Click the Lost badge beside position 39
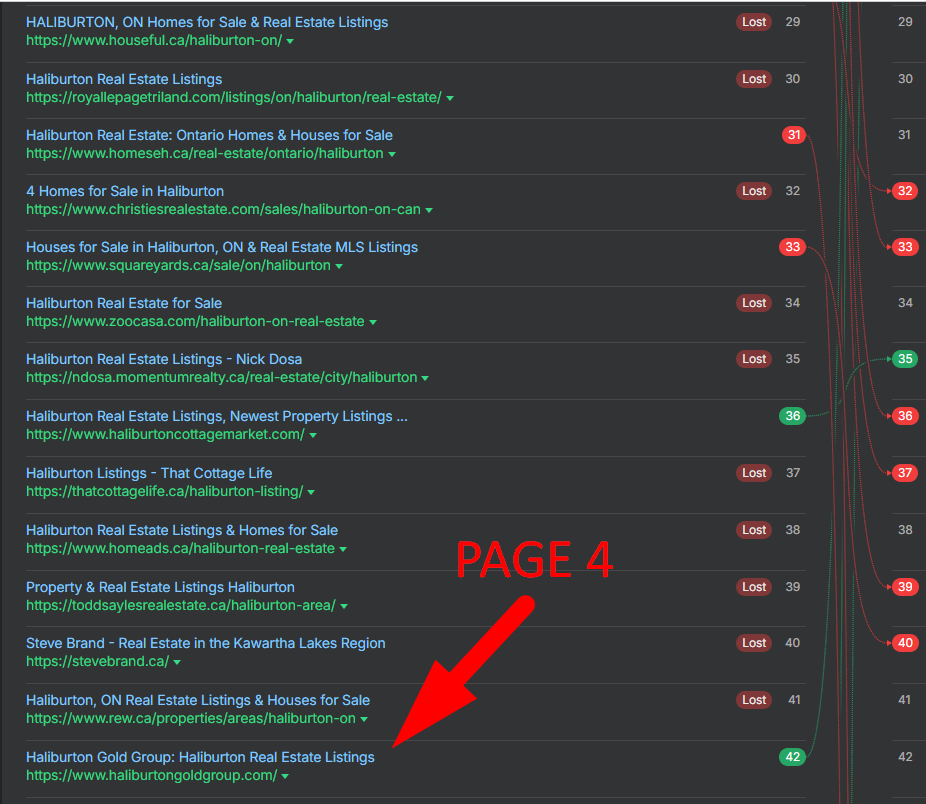 (x=754, y=587)
